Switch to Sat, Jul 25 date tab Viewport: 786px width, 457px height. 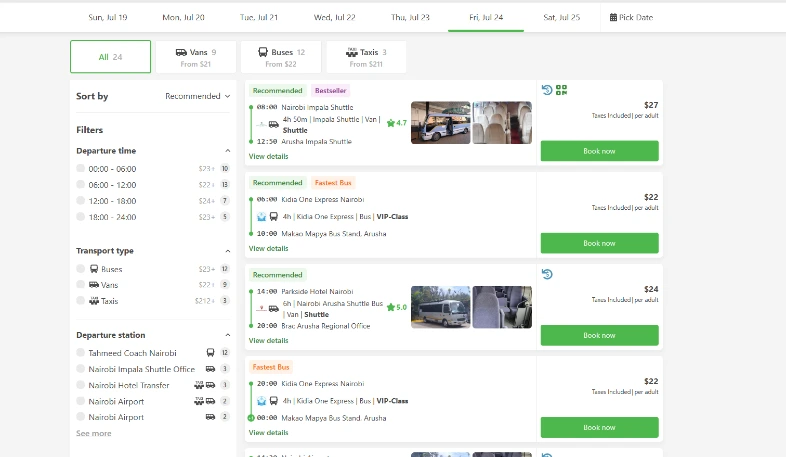561,17
